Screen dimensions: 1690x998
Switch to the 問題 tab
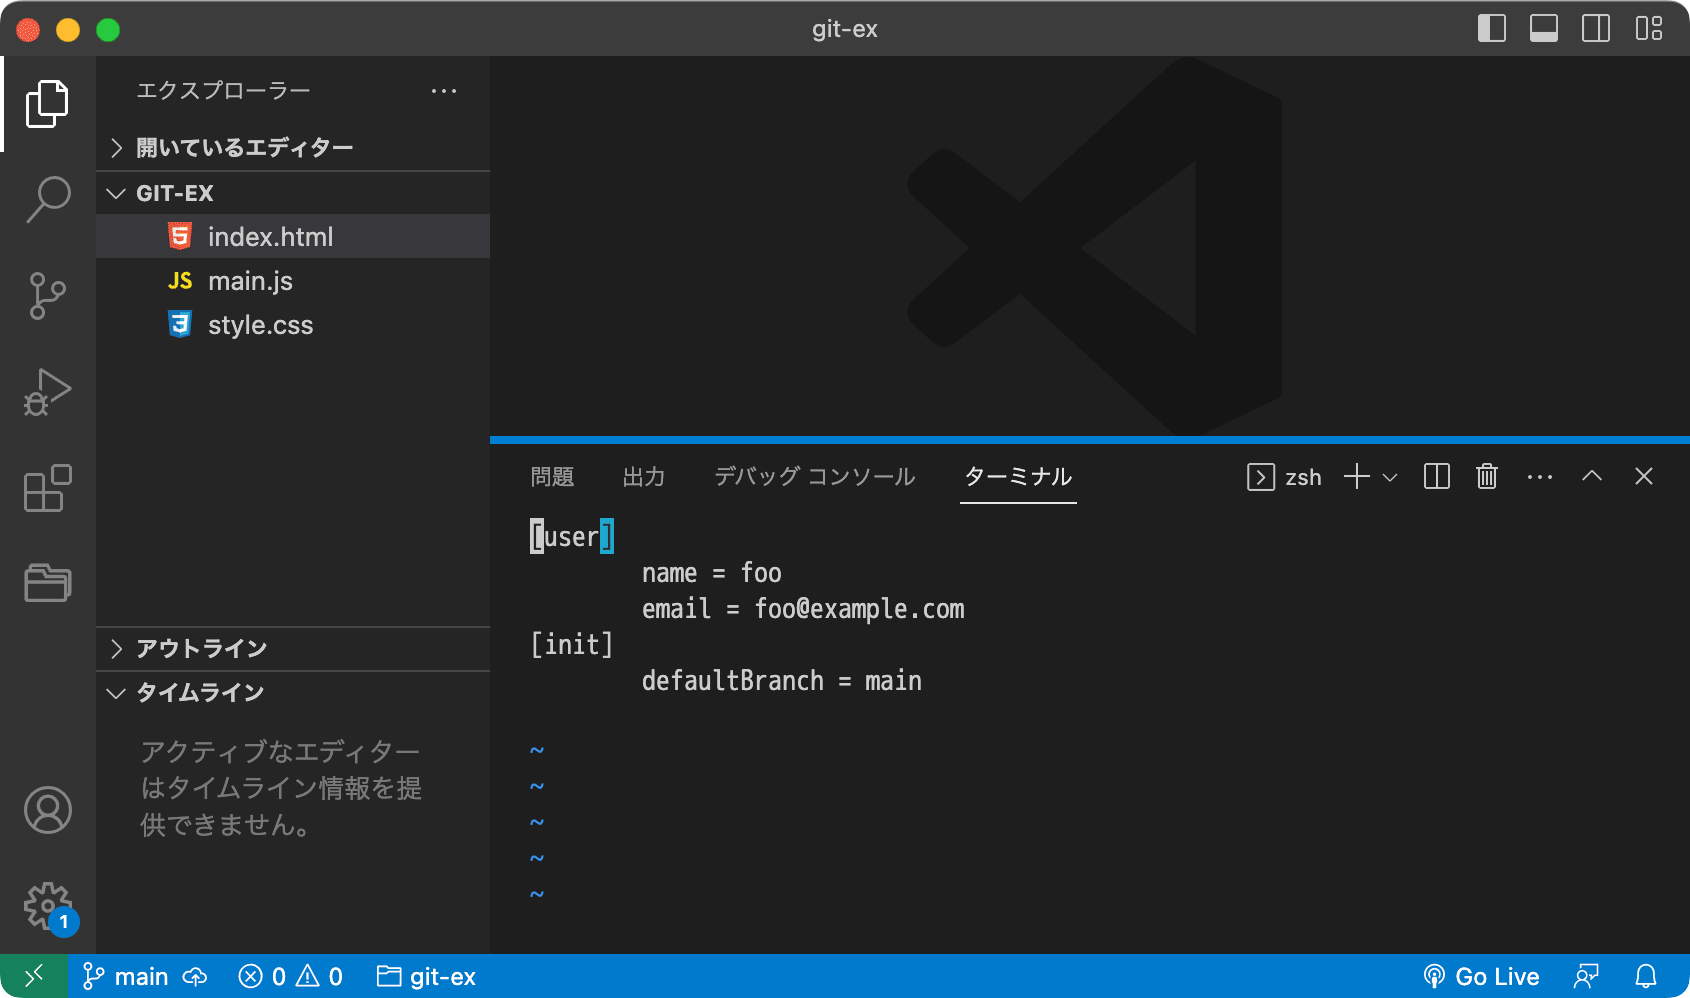(552, 477)
